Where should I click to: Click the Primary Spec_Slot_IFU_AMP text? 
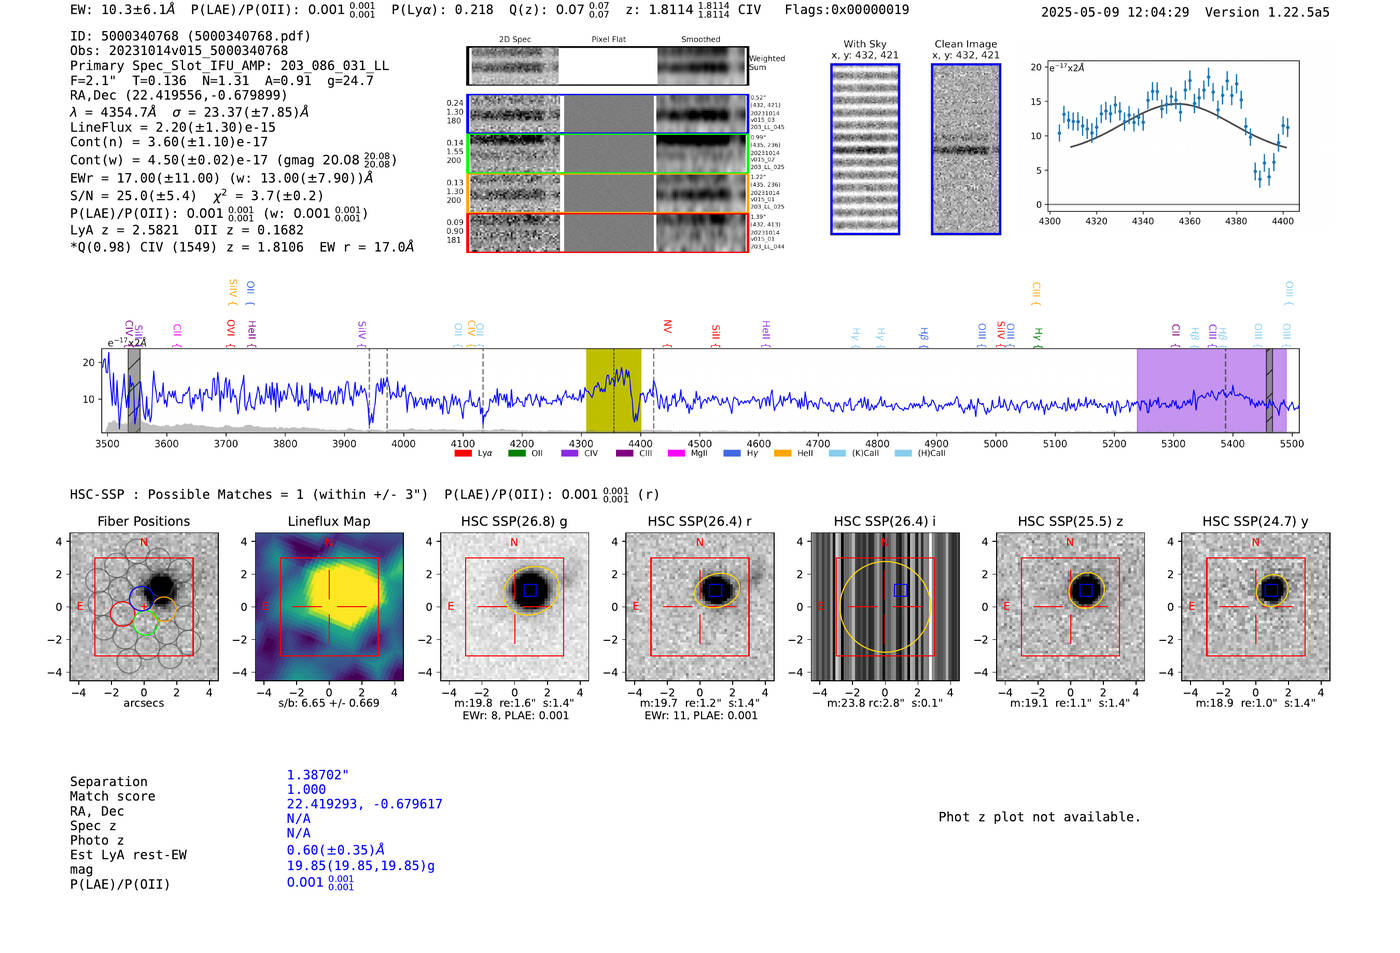click(229, 66)
